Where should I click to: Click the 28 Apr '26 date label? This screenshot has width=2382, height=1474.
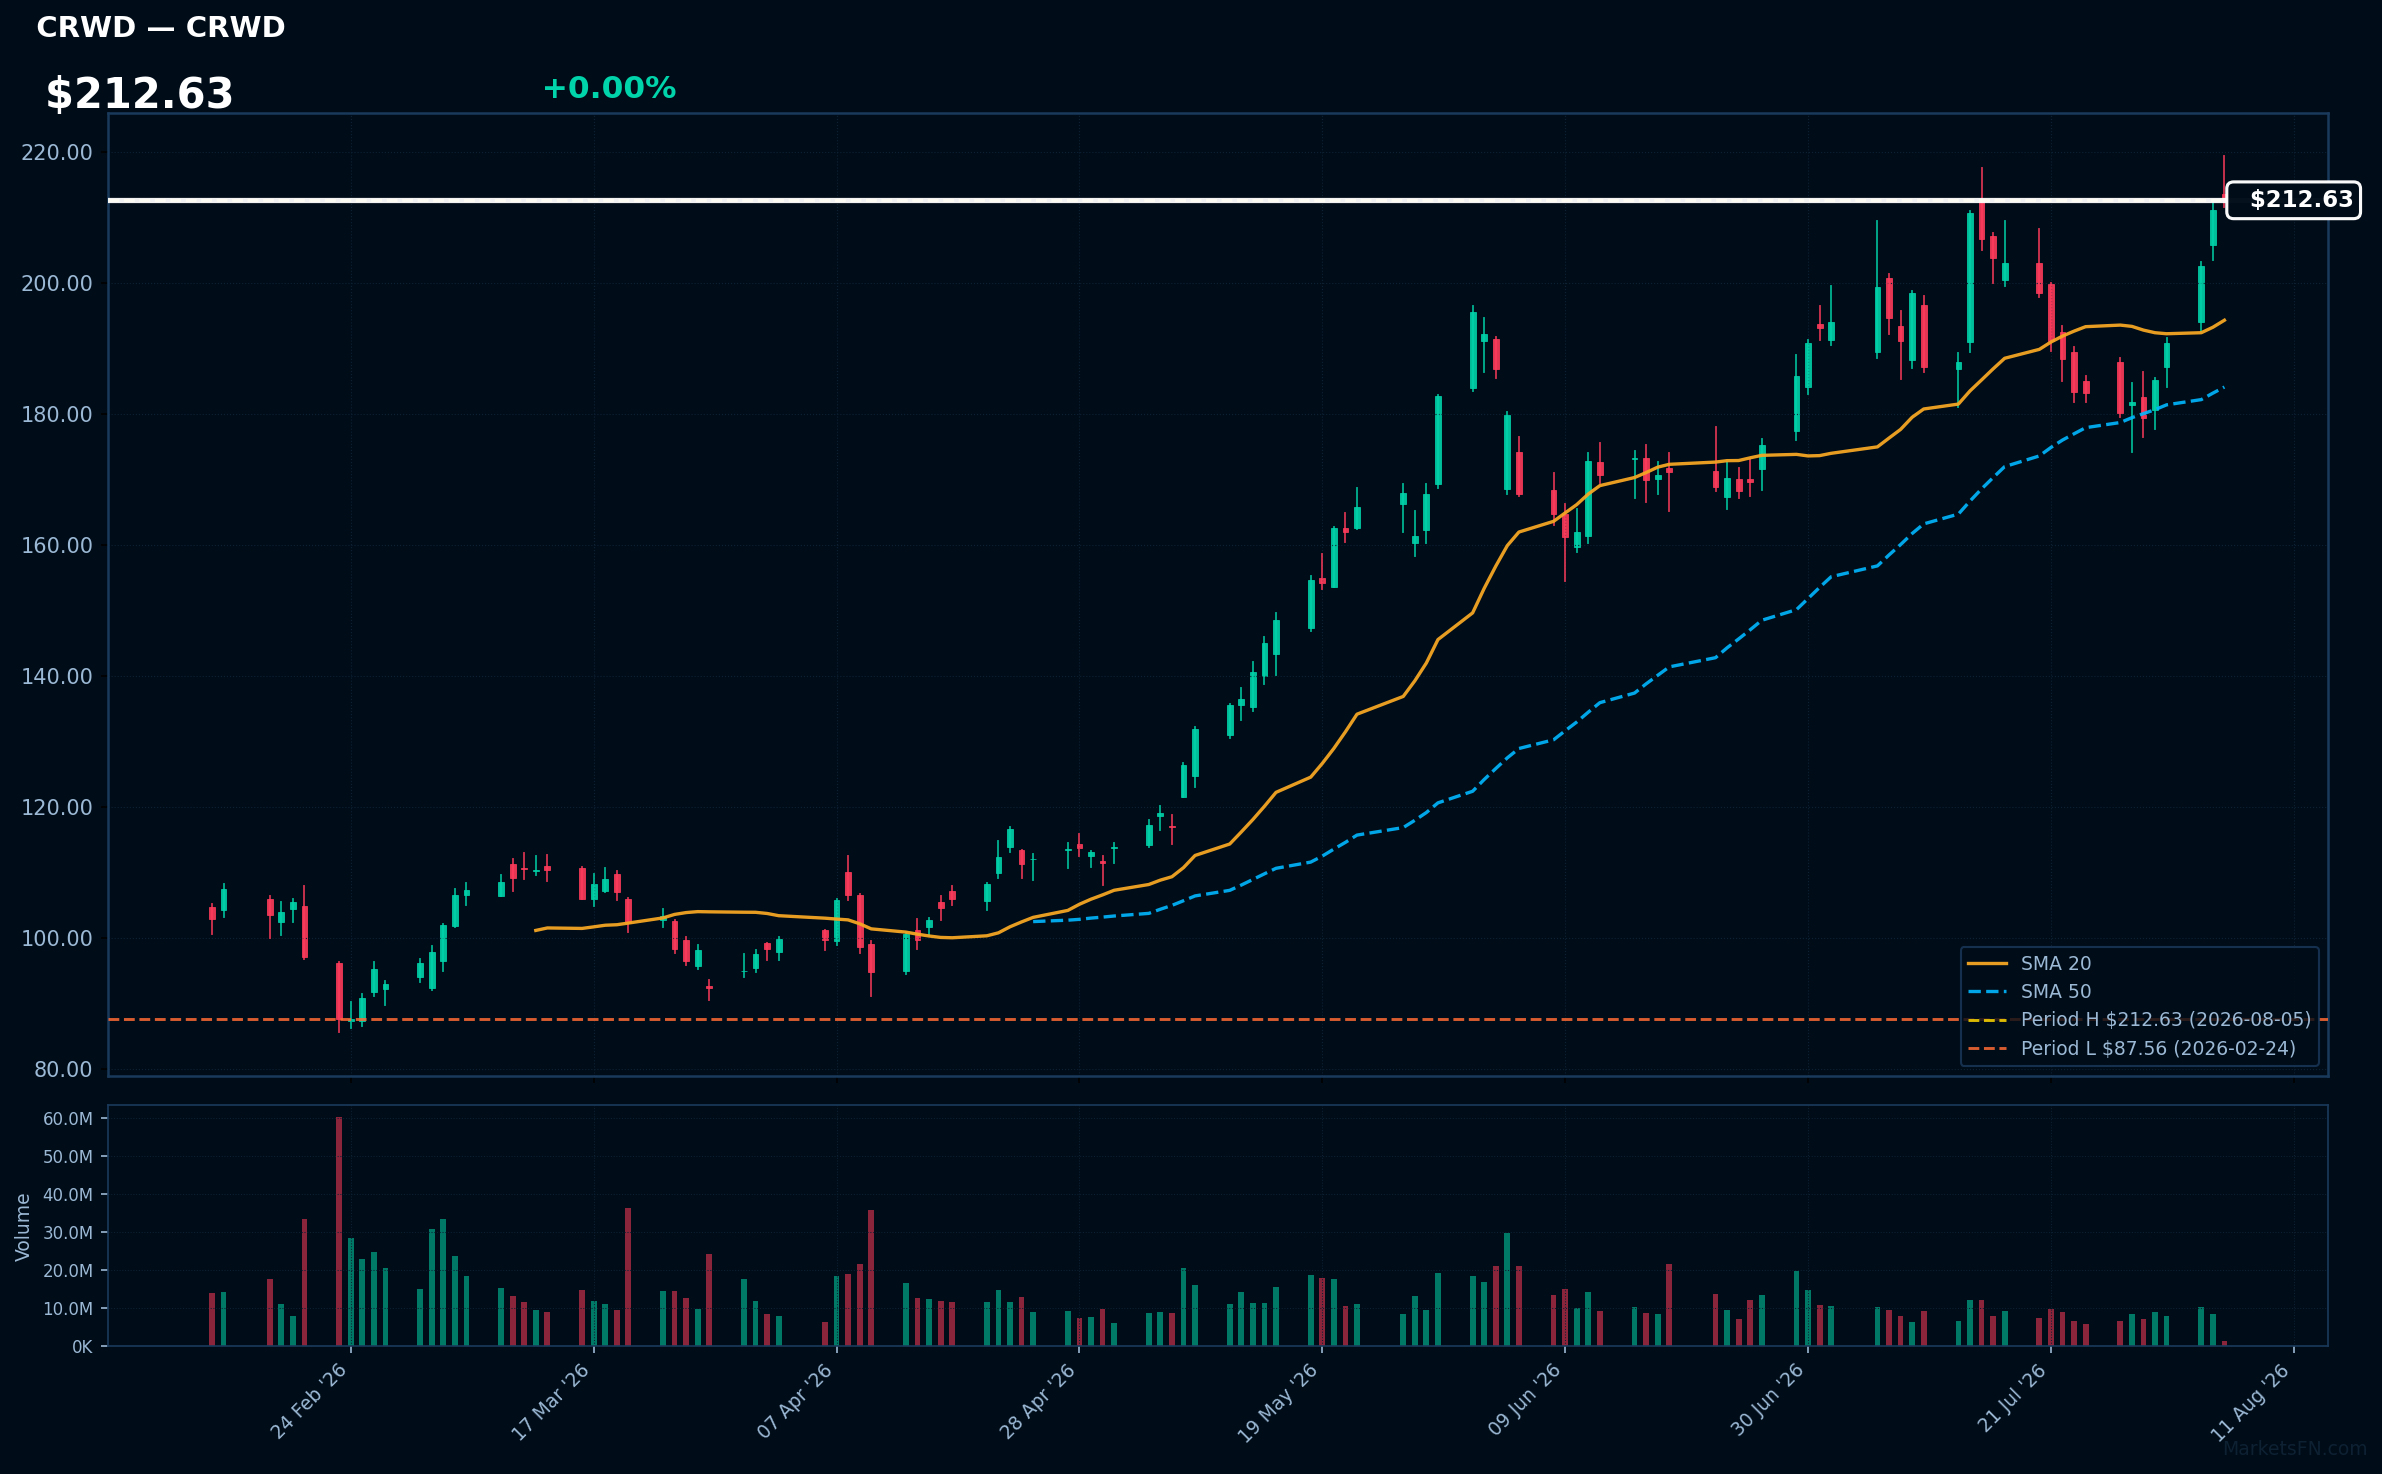point(1037,1401)
